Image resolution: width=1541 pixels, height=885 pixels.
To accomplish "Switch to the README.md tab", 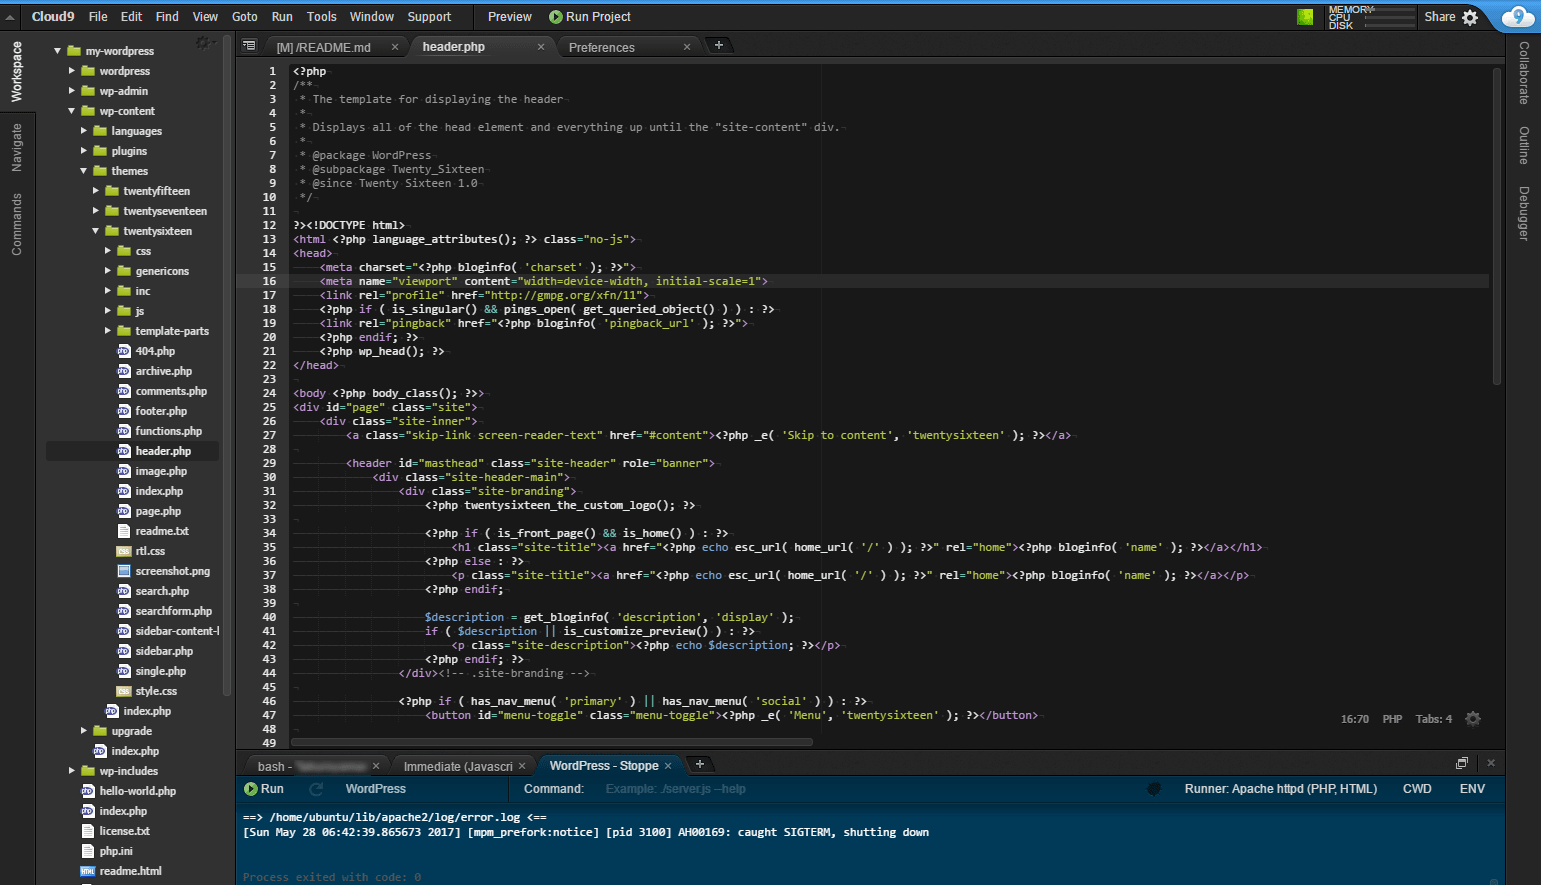I will pyautogui.click(x=323, y=47).
